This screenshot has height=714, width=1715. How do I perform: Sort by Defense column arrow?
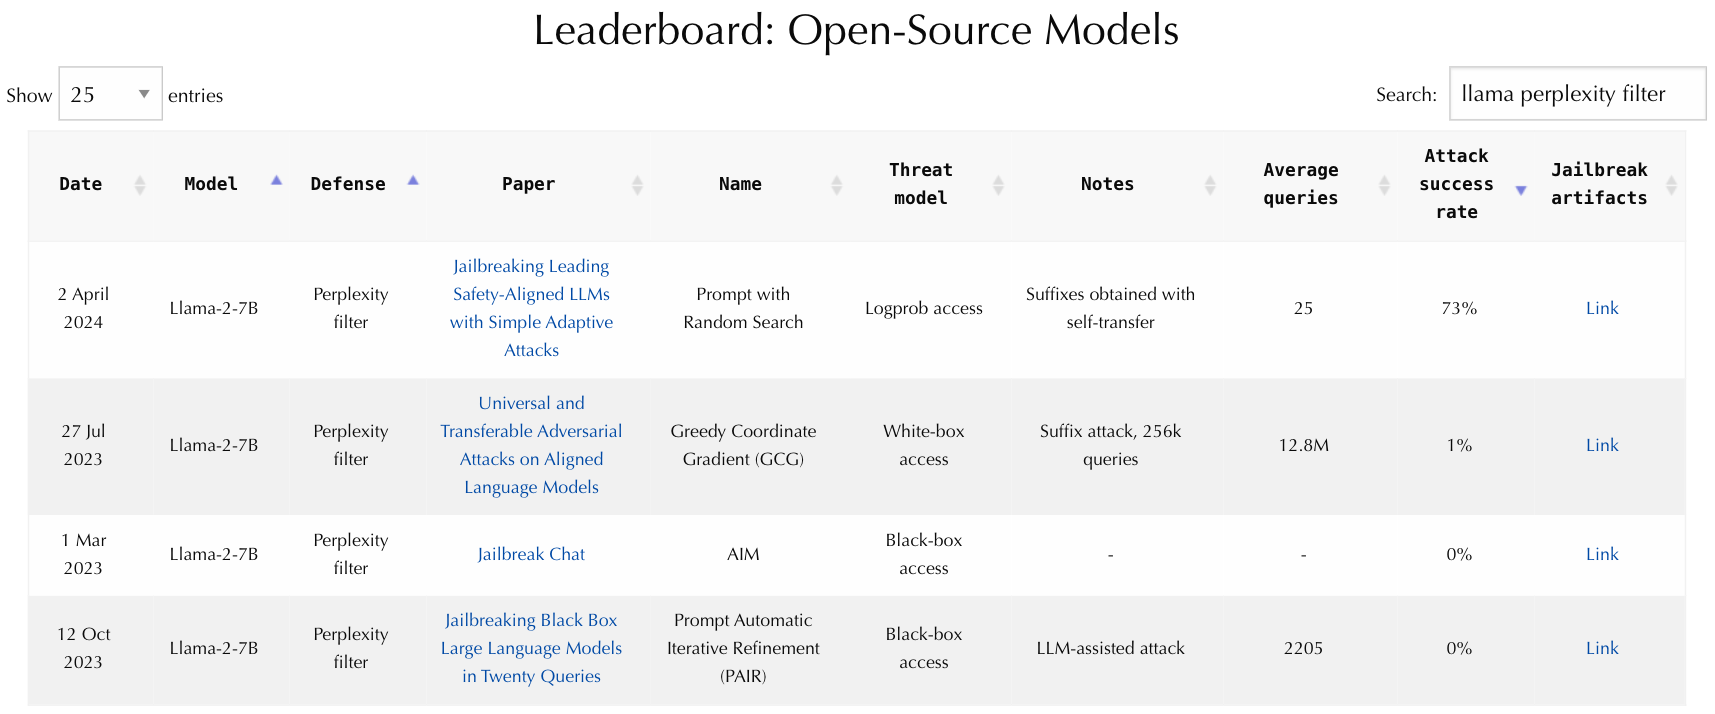413,181
